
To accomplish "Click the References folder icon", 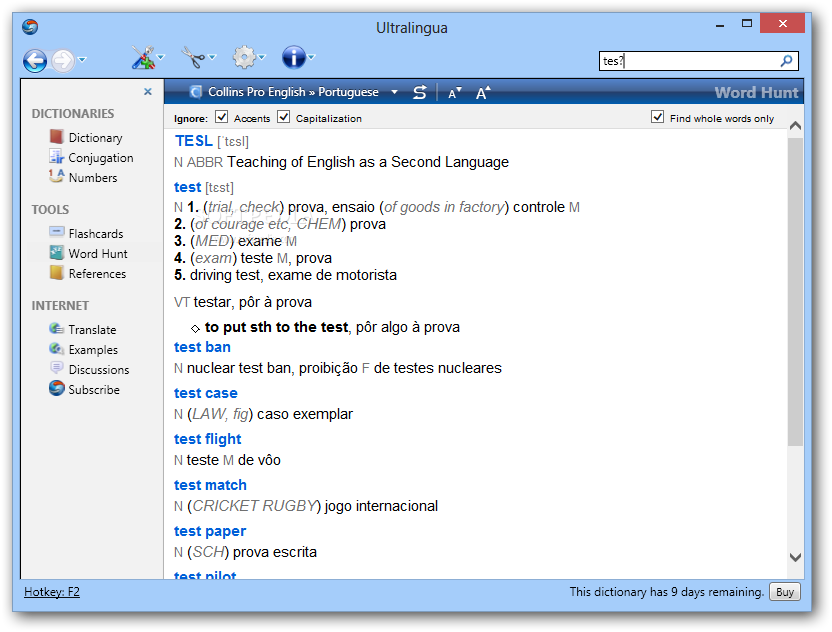I will click(x=56, y=273).
